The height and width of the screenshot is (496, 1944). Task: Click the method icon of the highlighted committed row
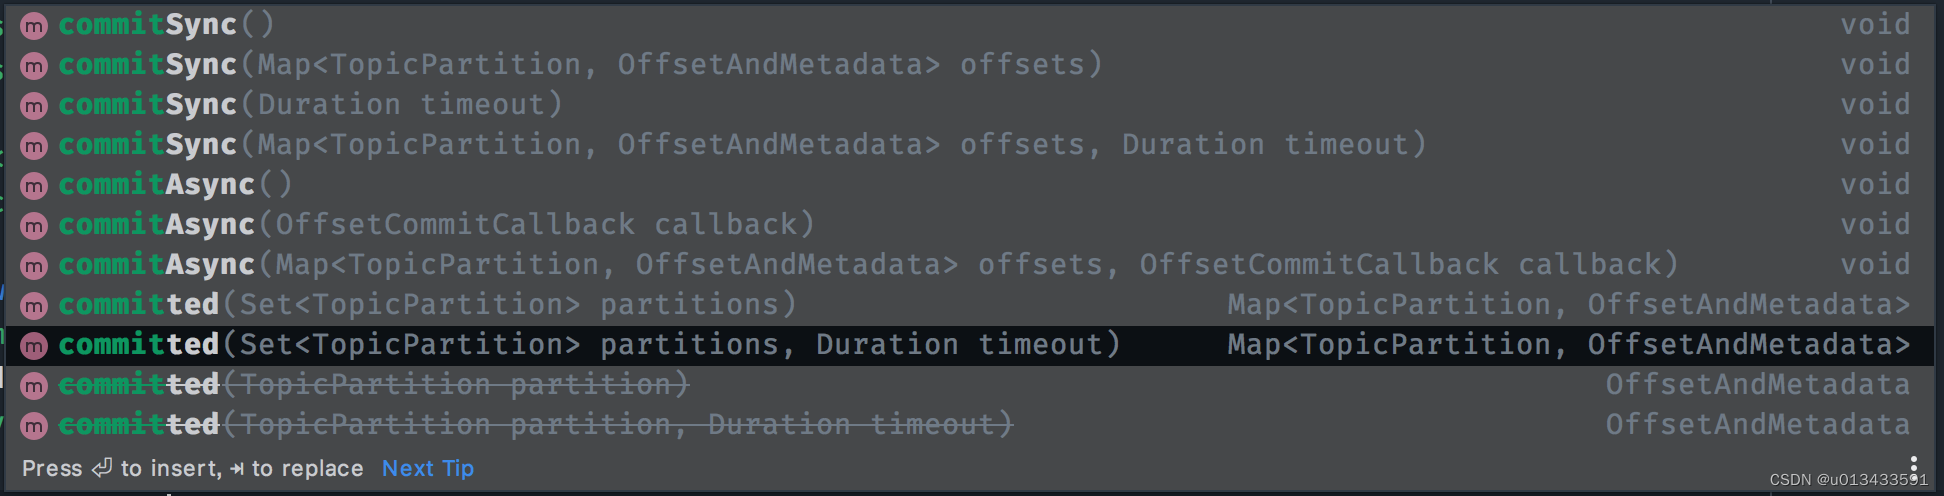click(34, 346)
